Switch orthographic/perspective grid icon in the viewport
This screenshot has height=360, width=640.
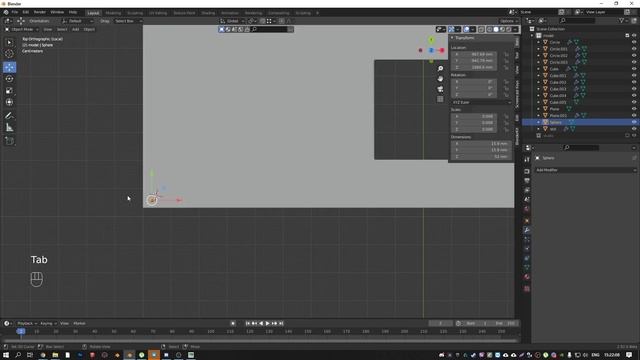[440, 99]
